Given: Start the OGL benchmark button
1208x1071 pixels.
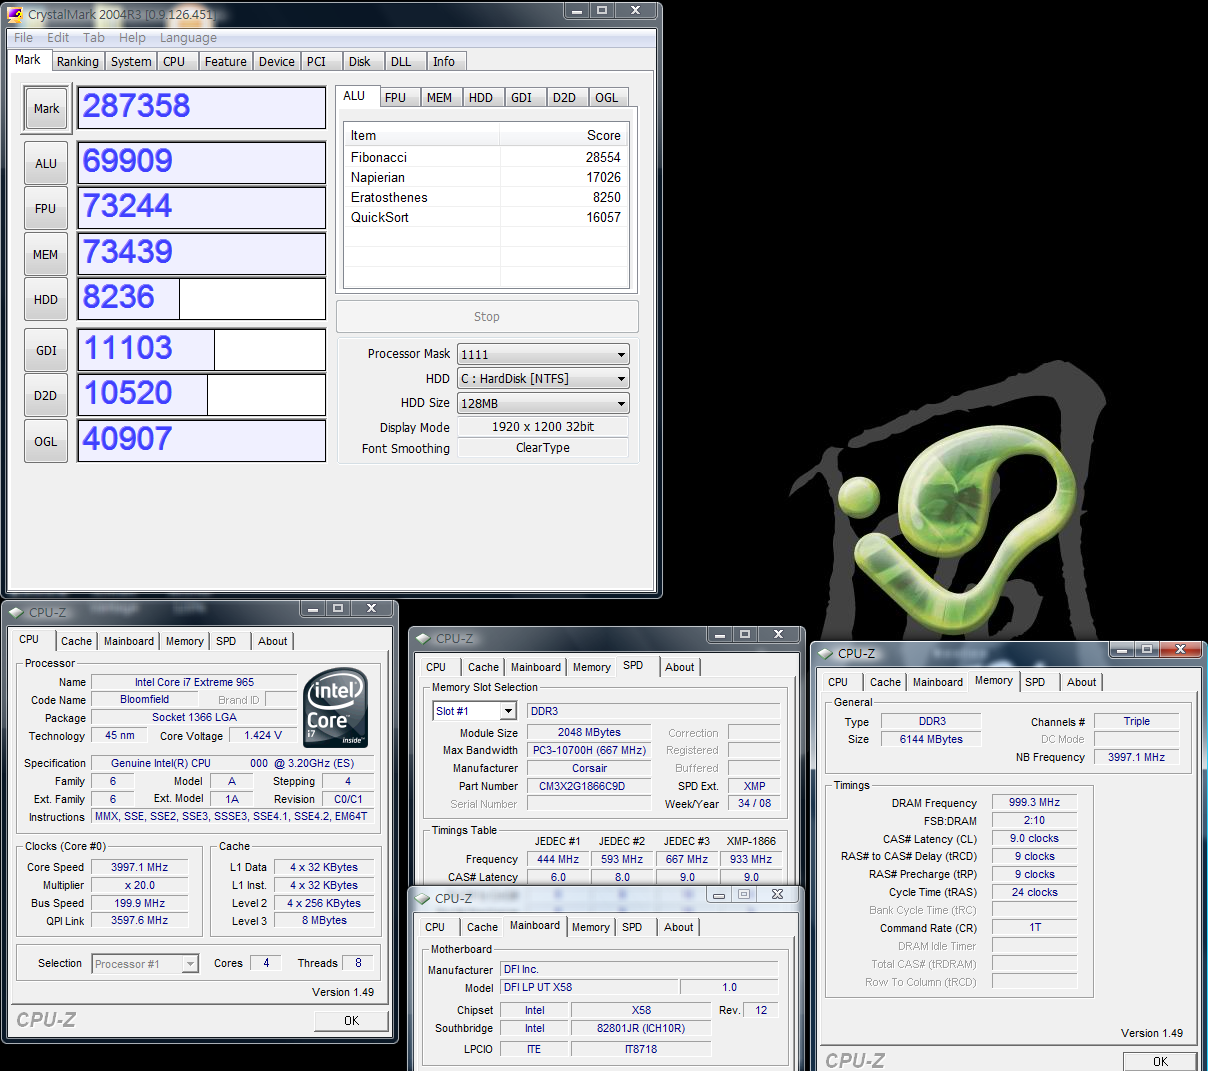Looking at the screenshot, I should tap(46, 441).
